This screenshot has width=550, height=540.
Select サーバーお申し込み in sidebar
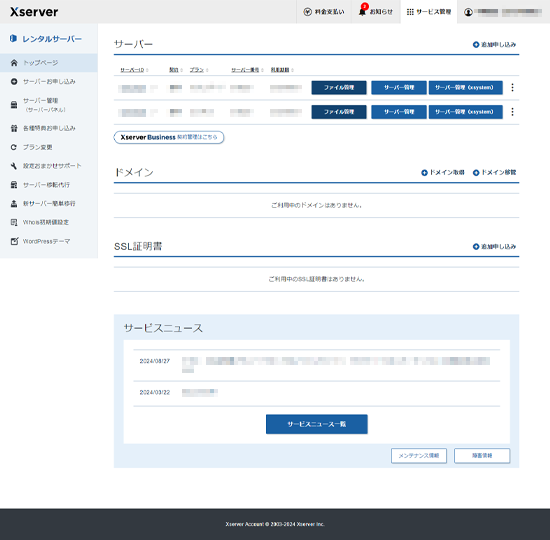tap(49, 82)
